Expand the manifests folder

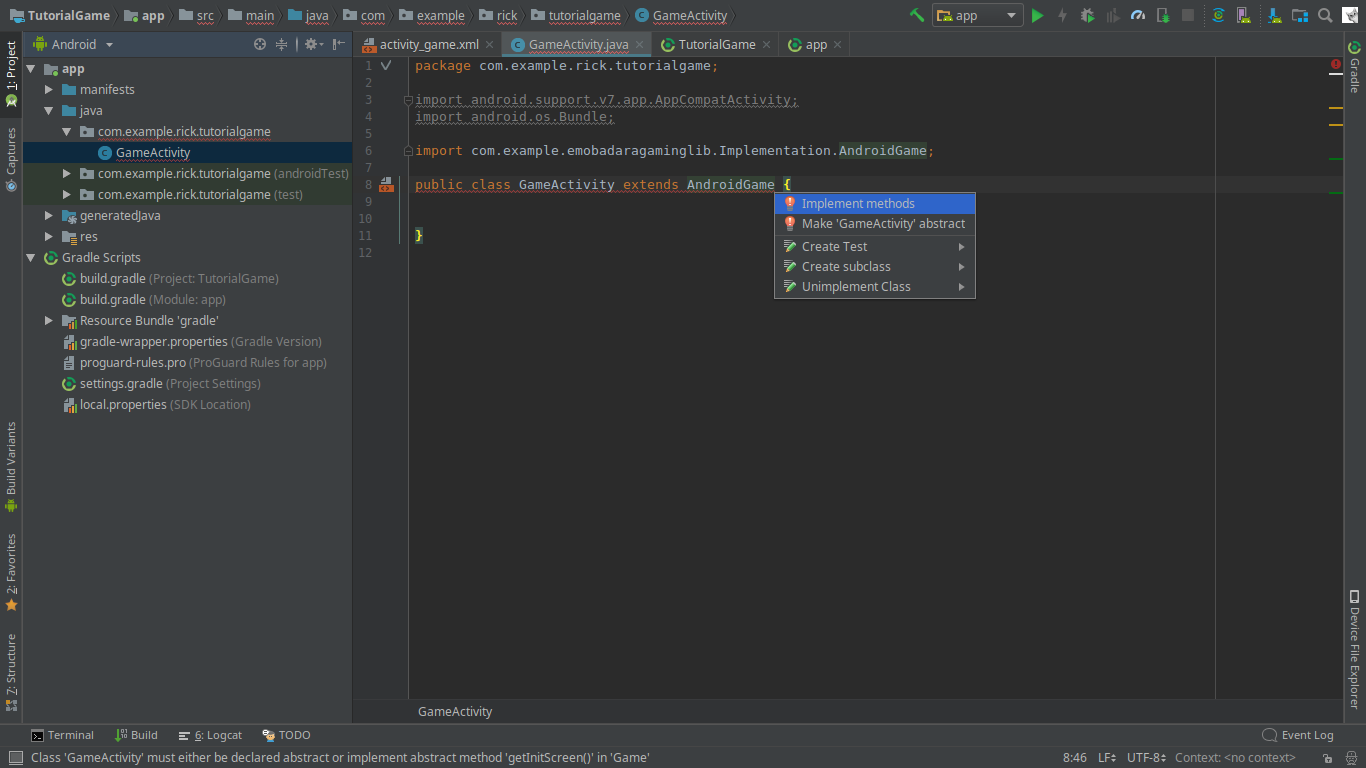[49, 90]
